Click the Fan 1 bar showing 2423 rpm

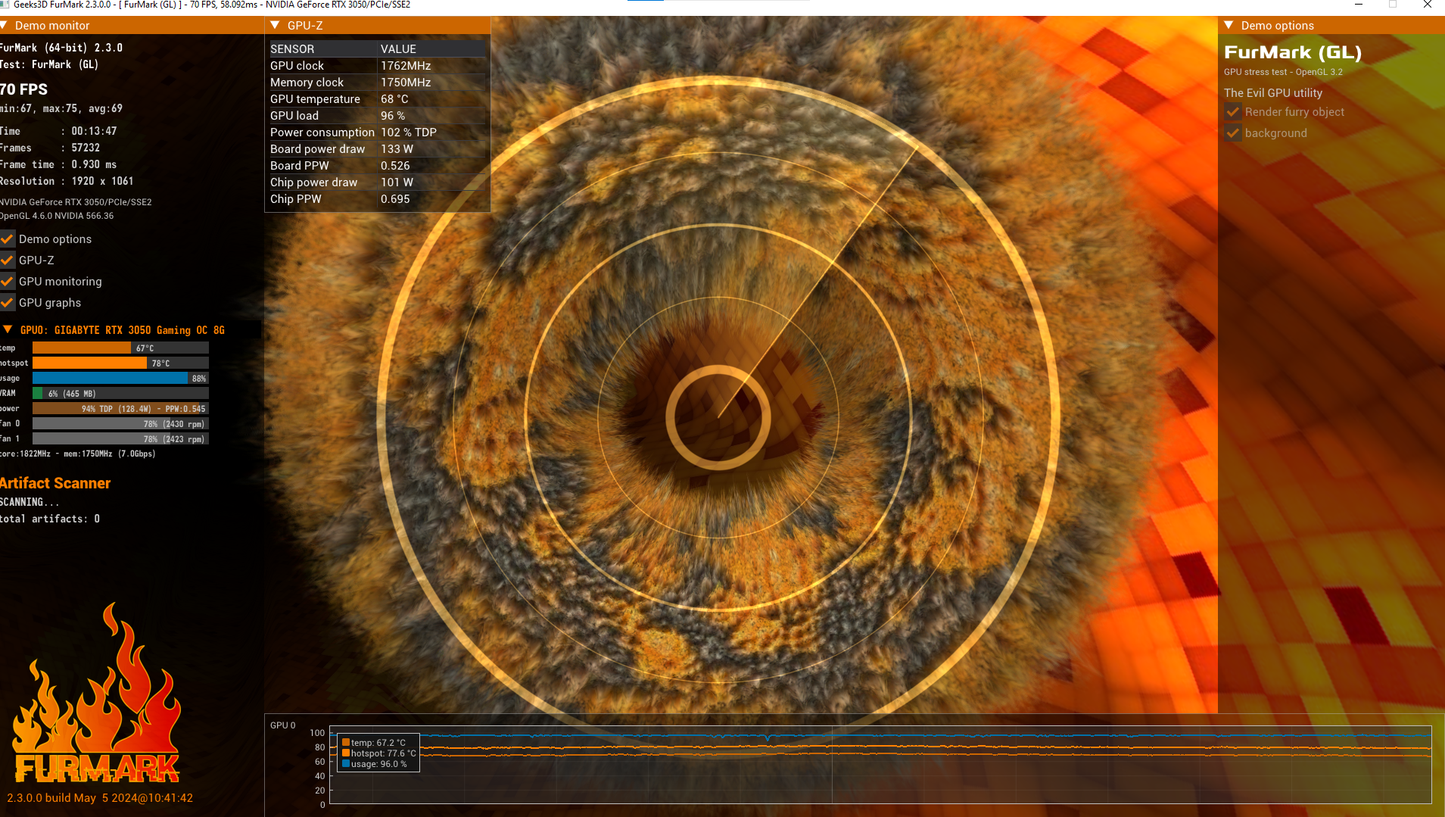[120, 438]
